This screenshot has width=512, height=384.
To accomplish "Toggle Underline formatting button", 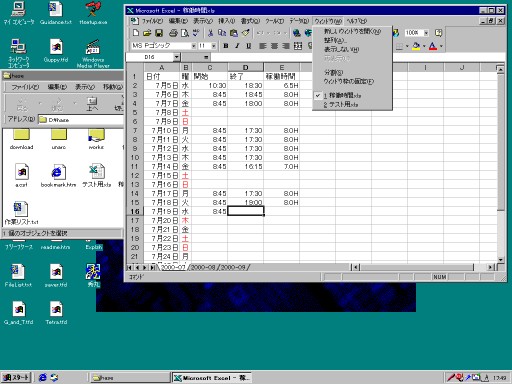I will (x=248, y=46).
